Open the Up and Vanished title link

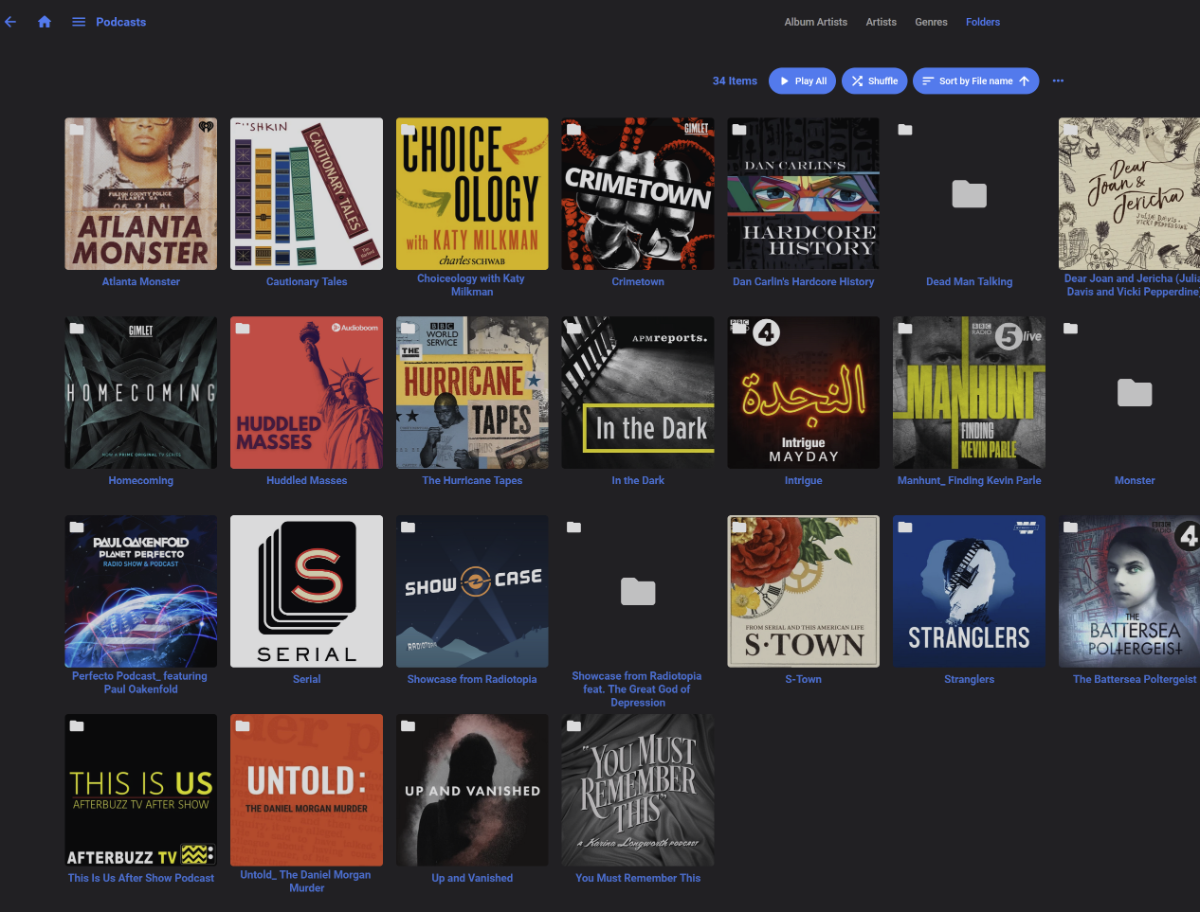(x=472, y=878)
